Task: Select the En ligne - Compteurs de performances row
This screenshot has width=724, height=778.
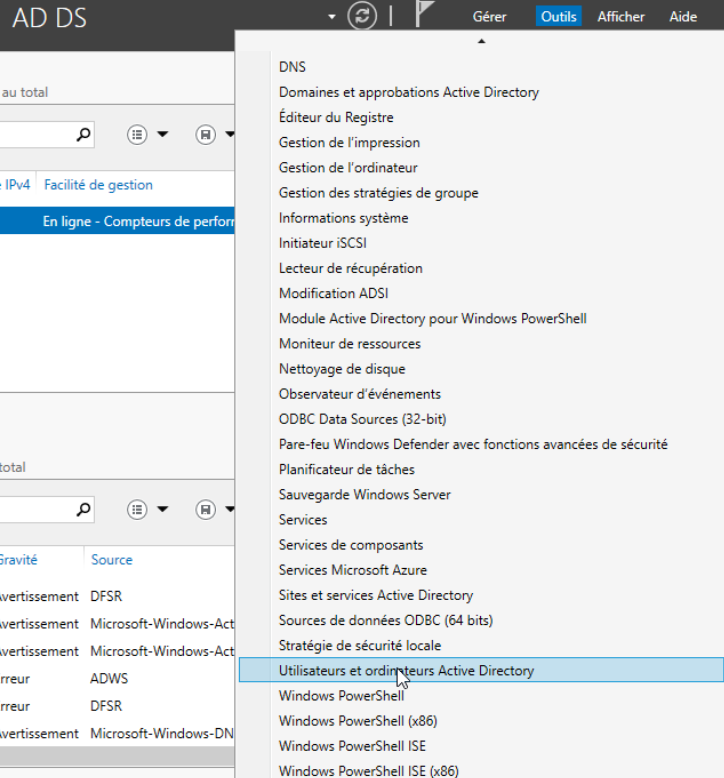Action: click(117, 221)
